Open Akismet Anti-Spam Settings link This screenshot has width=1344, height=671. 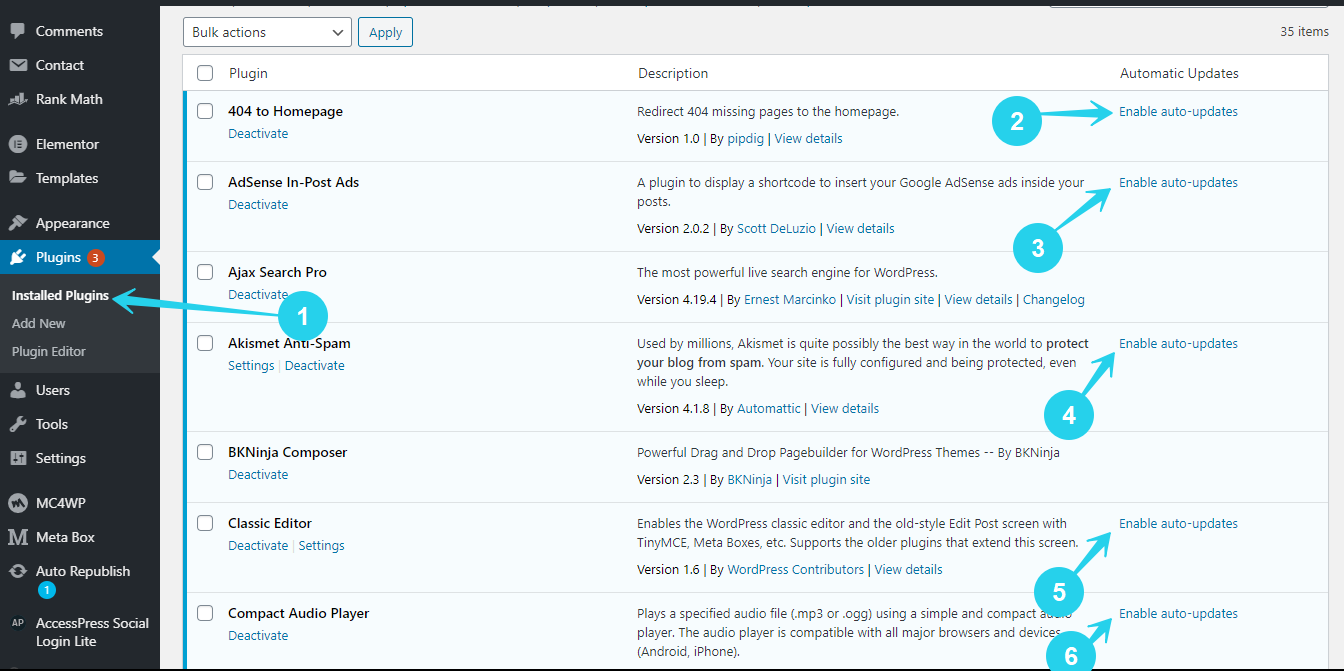(x=251, y=365)
